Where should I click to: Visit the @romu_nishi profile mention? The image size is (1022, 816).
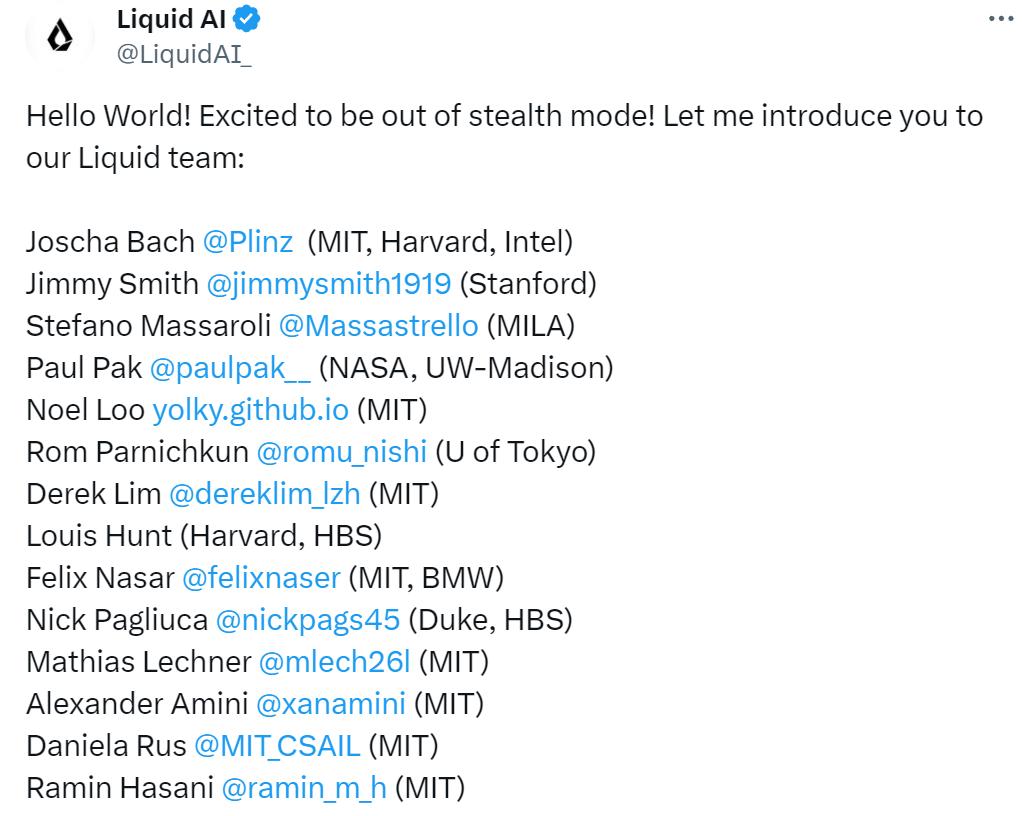(342, 452)
